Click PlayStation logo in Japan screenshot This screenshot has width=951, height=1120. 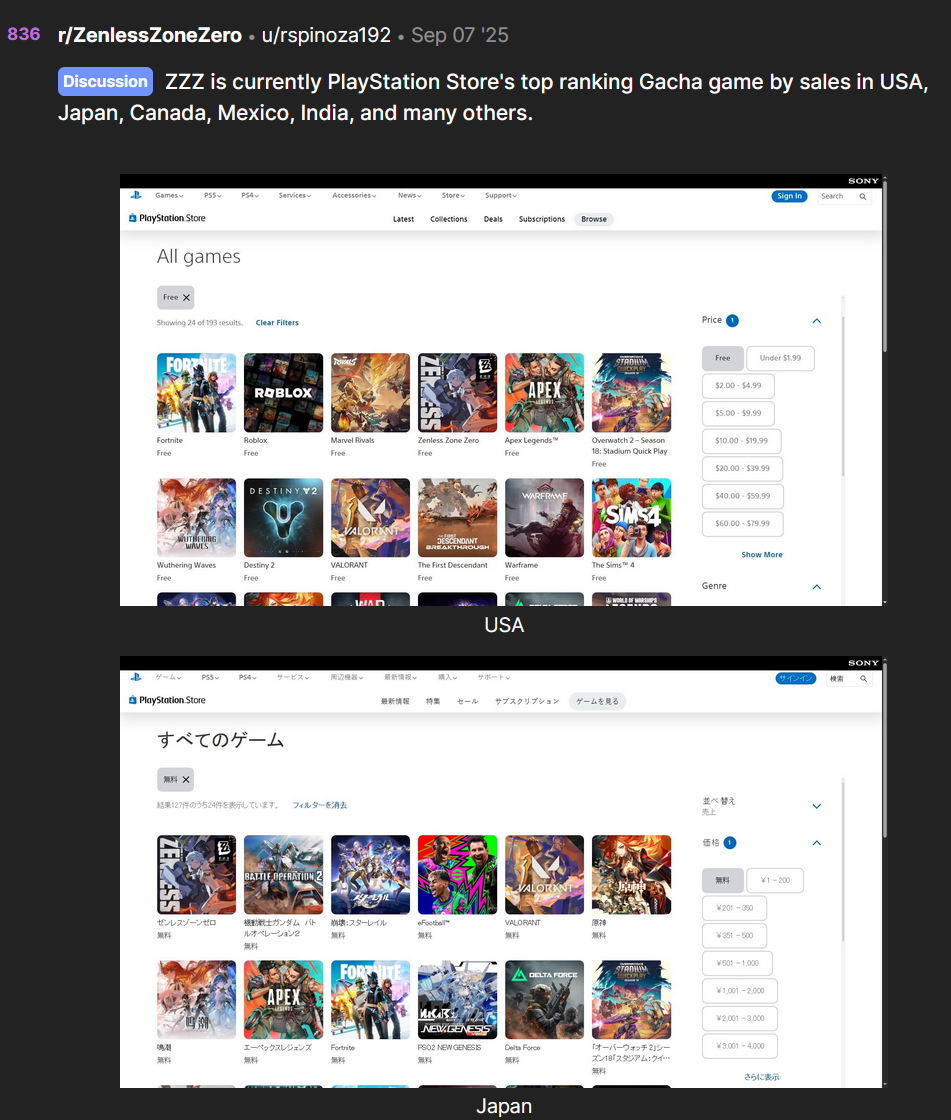click(x=136, y=677)
